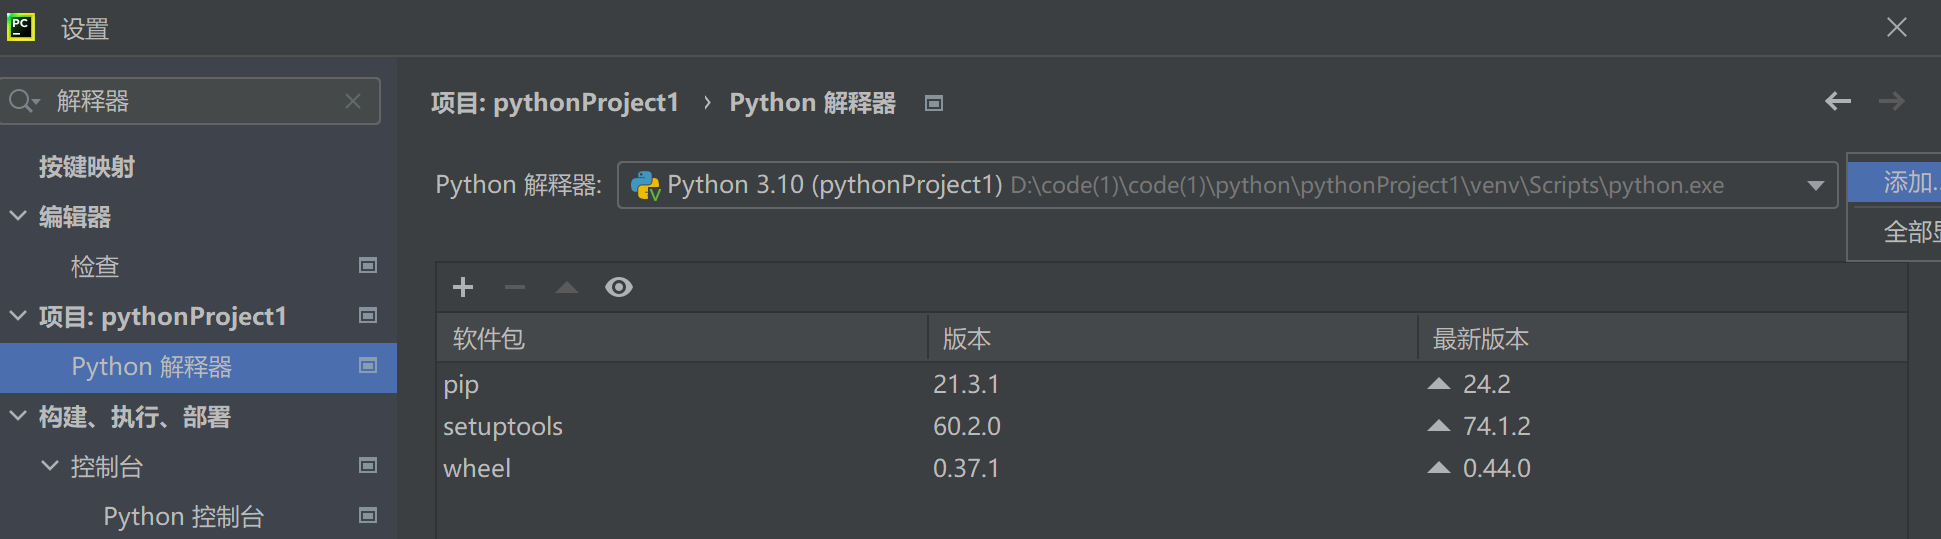Uninstall package with minus icon
The height and width of the screenshot is (539, 1941).
515,288
